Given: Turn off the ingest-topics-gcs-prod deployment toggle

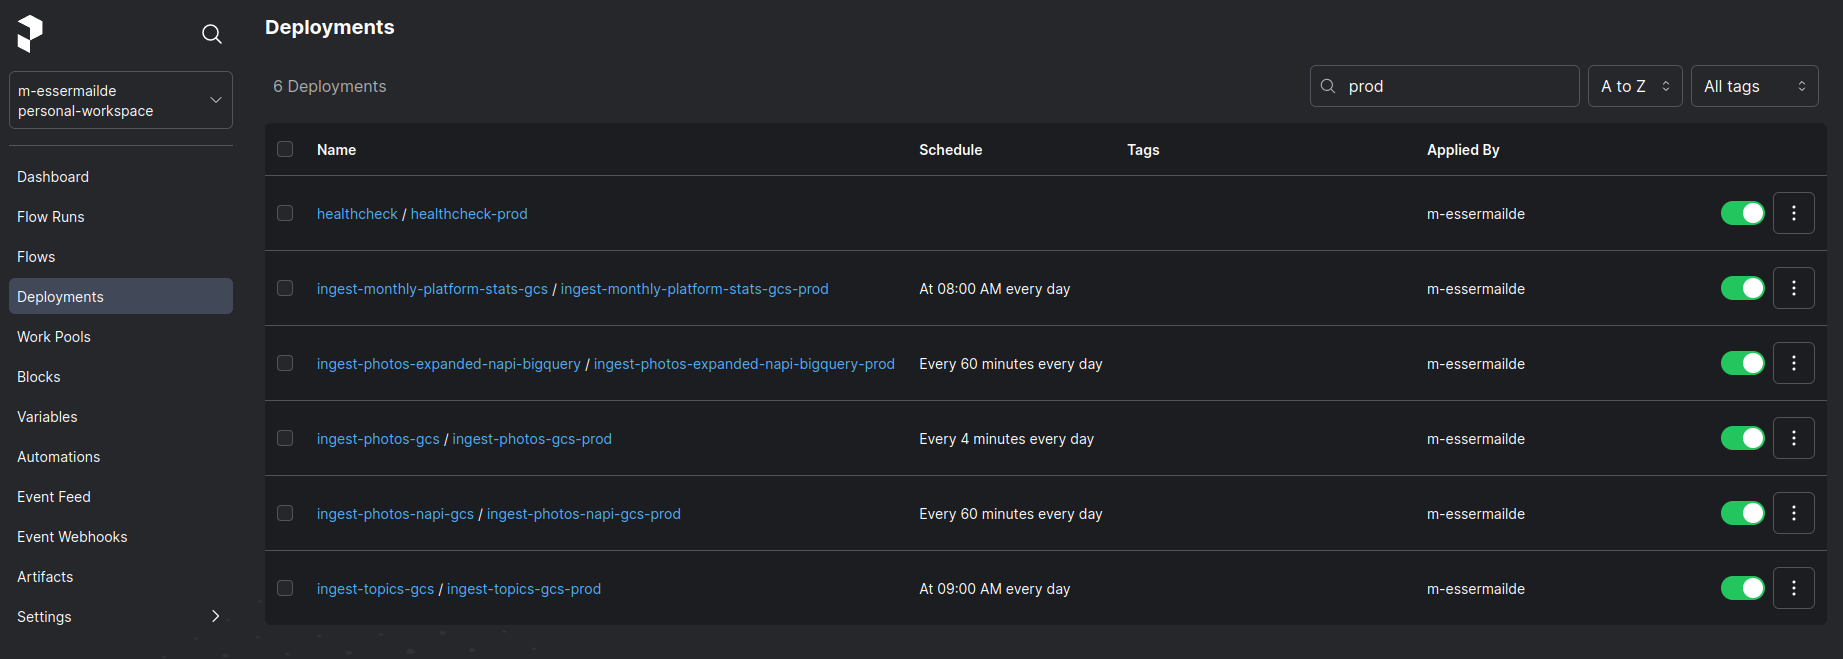Looking at the screenshot, I should click(1743, 588).
